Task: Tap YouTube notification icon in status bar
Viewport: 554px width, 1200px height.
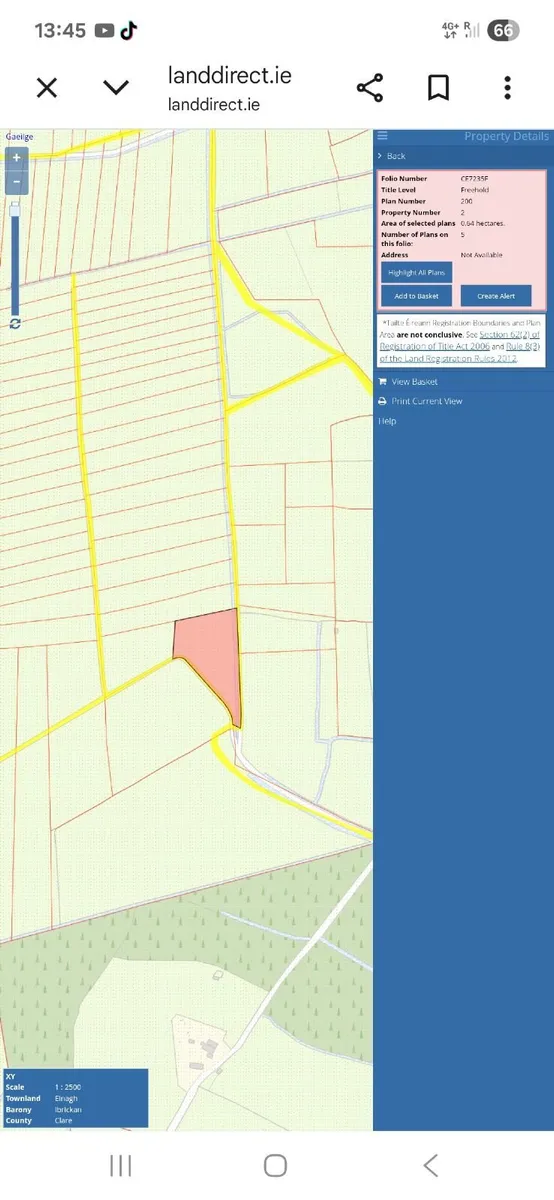Action: coord(105,30)
